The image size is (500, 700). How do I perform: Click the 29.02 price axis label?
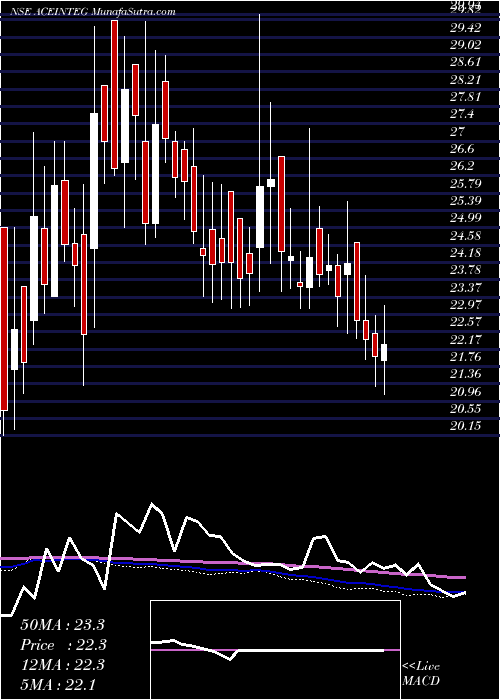tap(465, 45)
